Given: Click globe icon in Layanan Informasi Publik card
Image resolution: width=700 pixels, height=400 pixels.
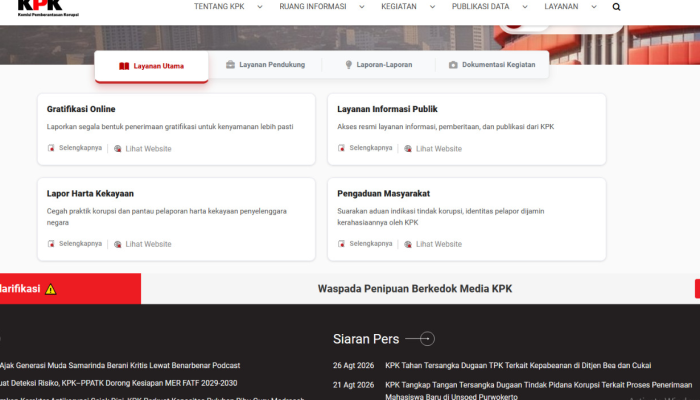Looking at the screenshot, I should 408,149.
